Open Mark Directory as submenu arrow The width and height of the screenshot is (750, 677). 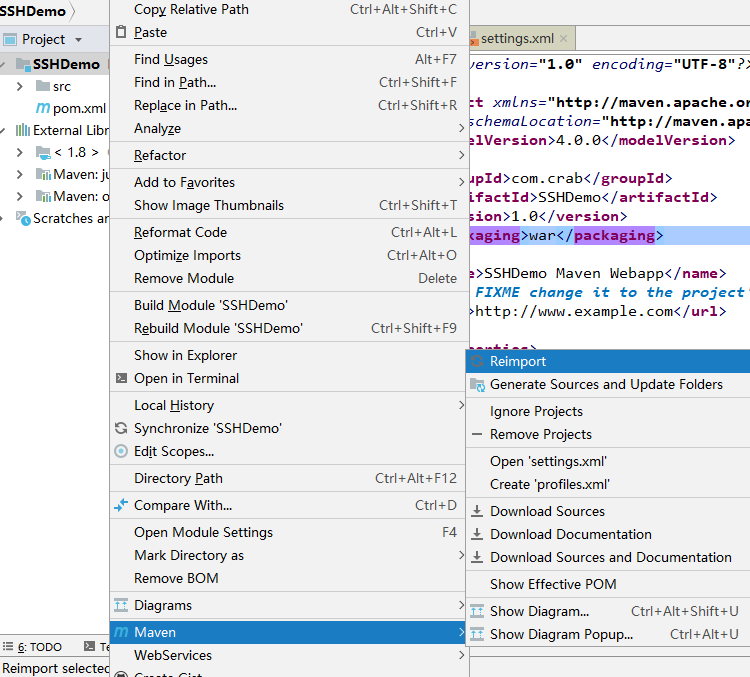(x=461, y=555)
